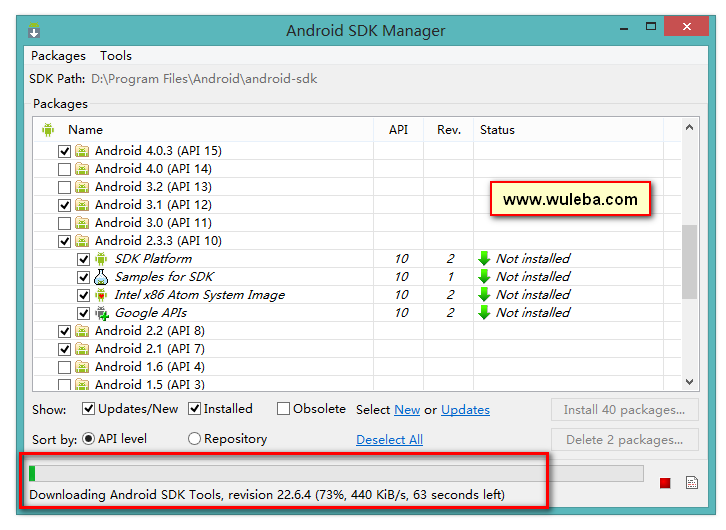Click the folder icon for Android 2.2 (API 8)
726x530 pixels.
pos(82,331)
